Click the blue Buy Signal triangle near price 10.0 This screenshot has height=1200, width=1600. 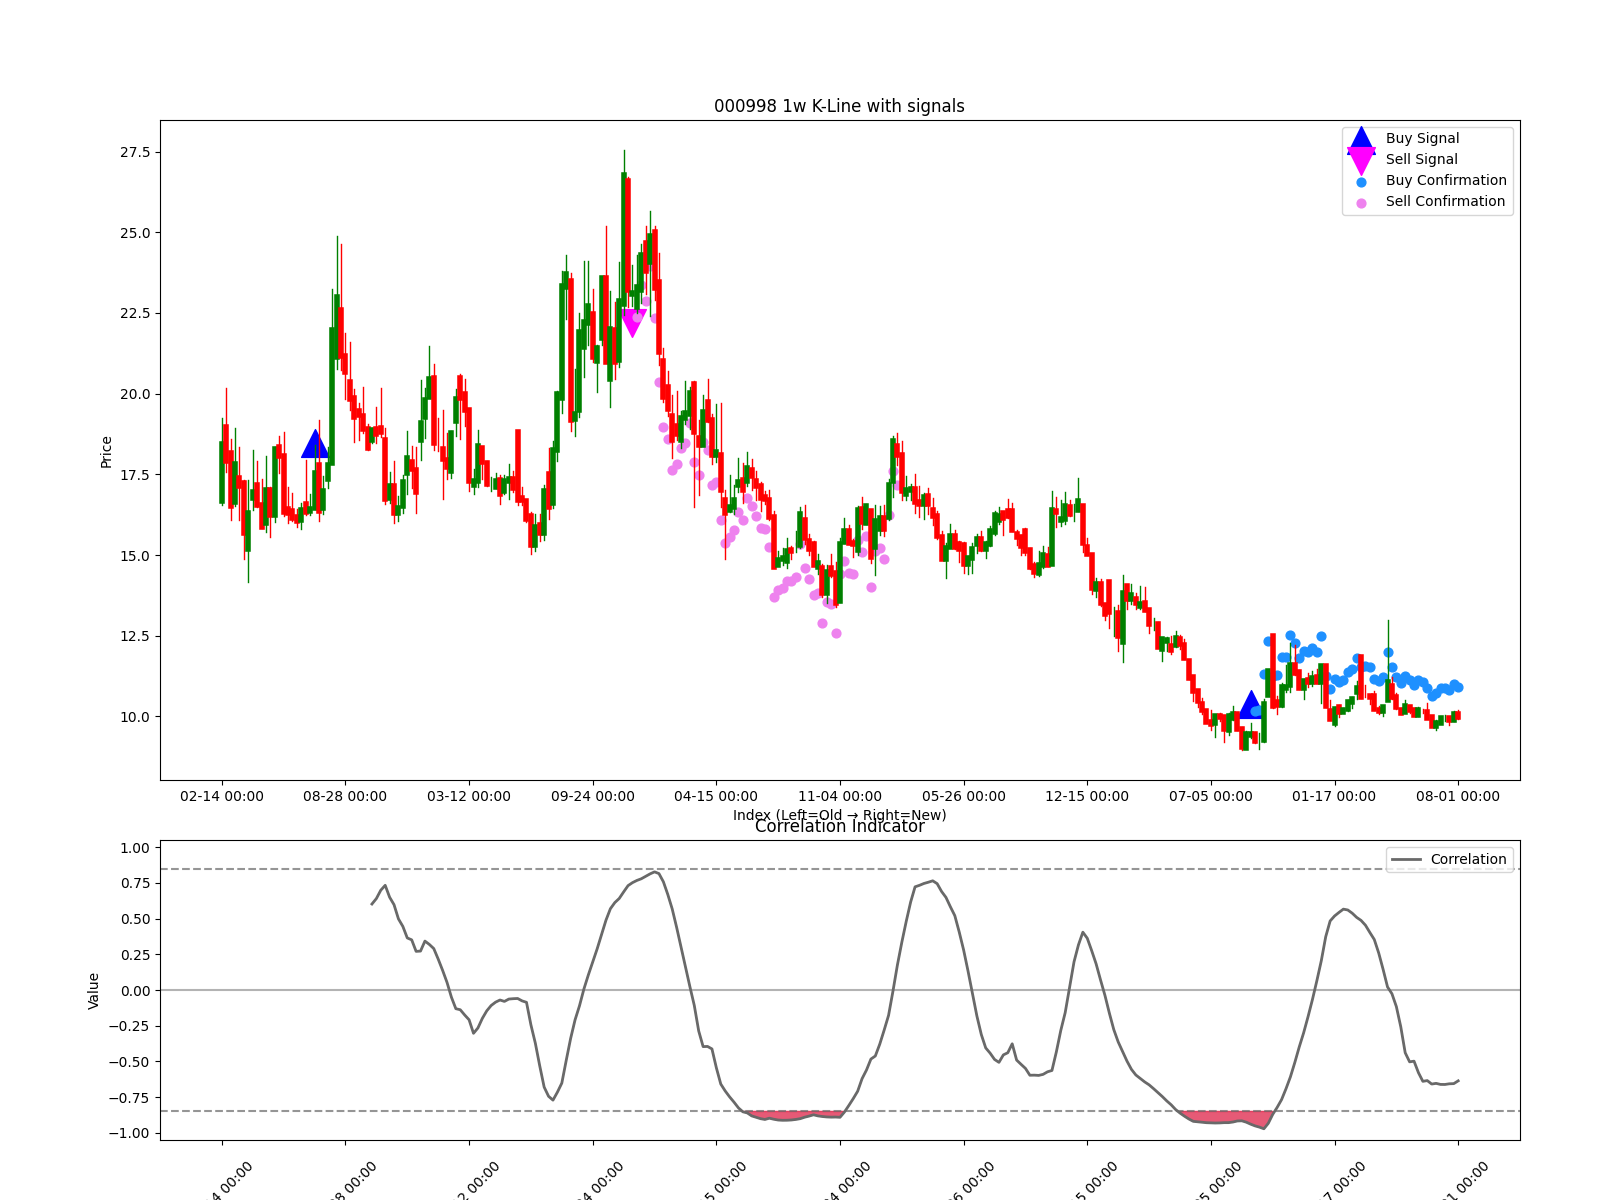1251,704
